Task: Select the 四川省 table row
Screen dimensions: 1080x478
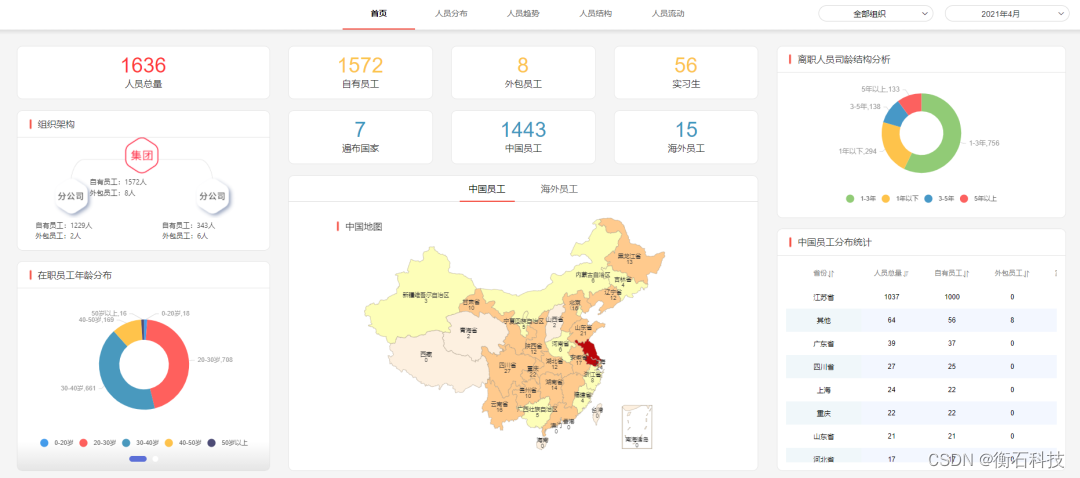Action: (x=921, y=367)
